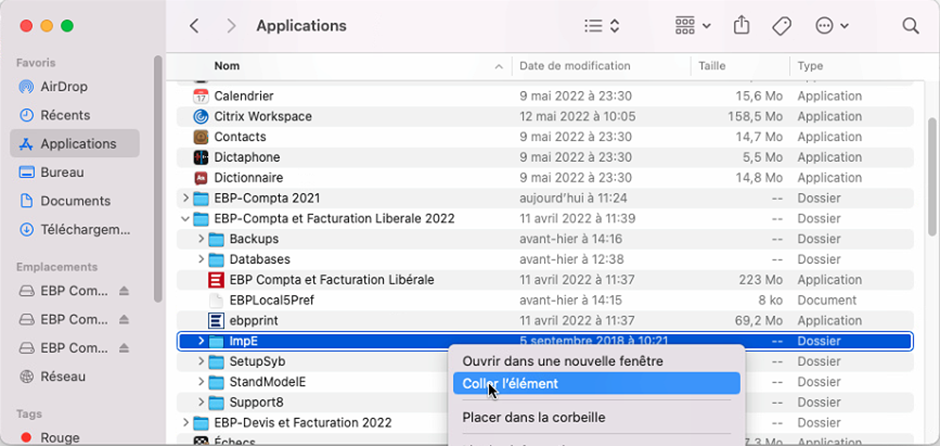Click the size value "223 Mo"
The width and height of the screenshot is (940, 446).
pyautogui.click(x=763, y=280)
